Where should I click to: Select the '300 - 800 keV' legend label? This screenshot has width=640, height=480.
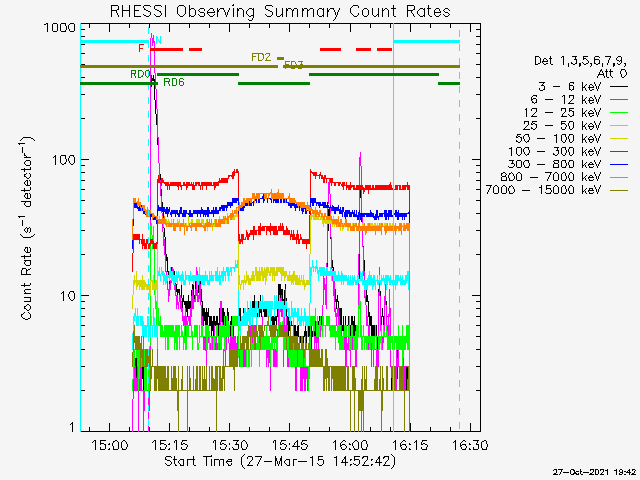[x=555, y=164]
